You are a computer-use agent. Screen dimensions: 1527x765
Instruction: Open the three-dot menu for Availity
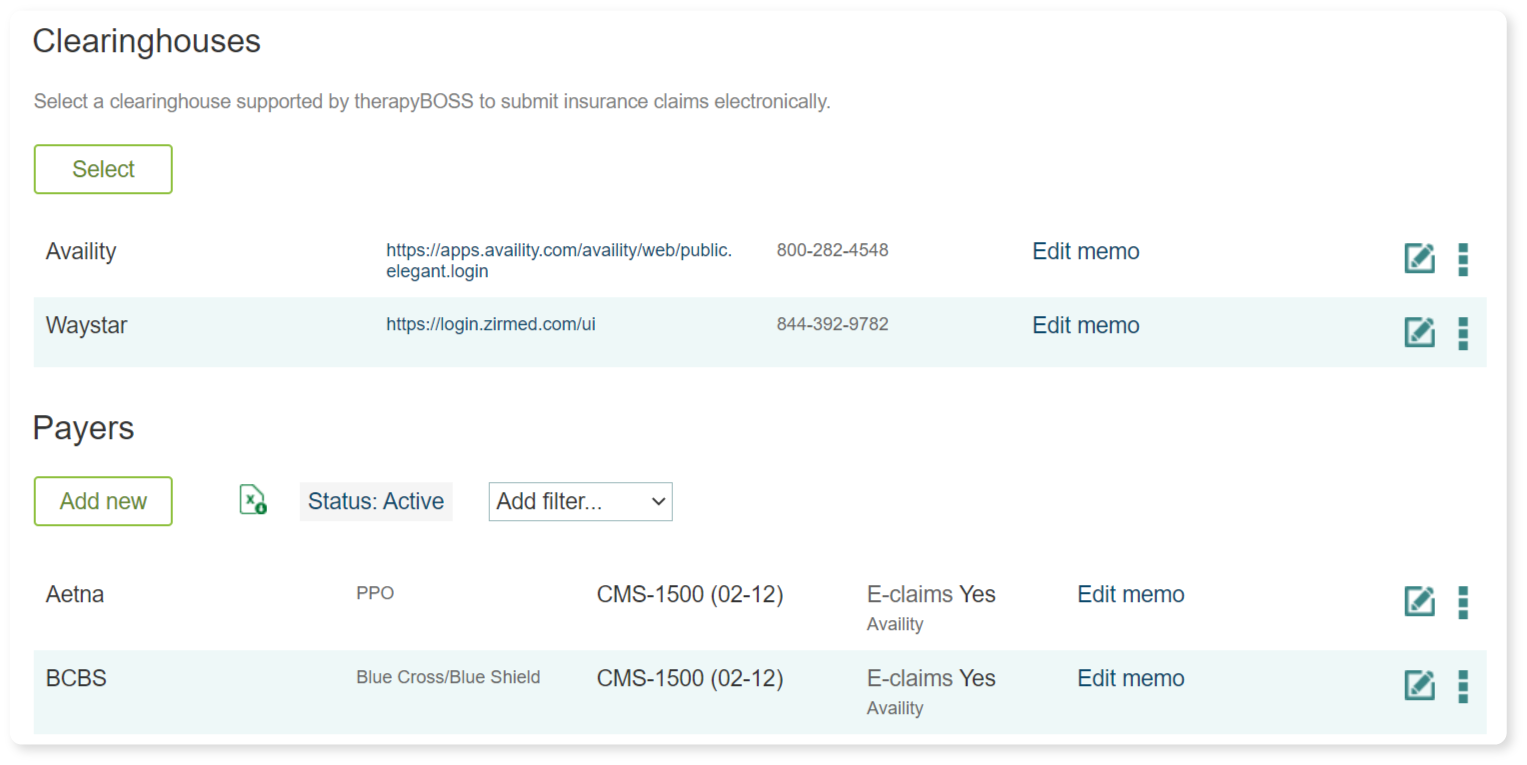pyautogui.click(x=1463, y=259)
